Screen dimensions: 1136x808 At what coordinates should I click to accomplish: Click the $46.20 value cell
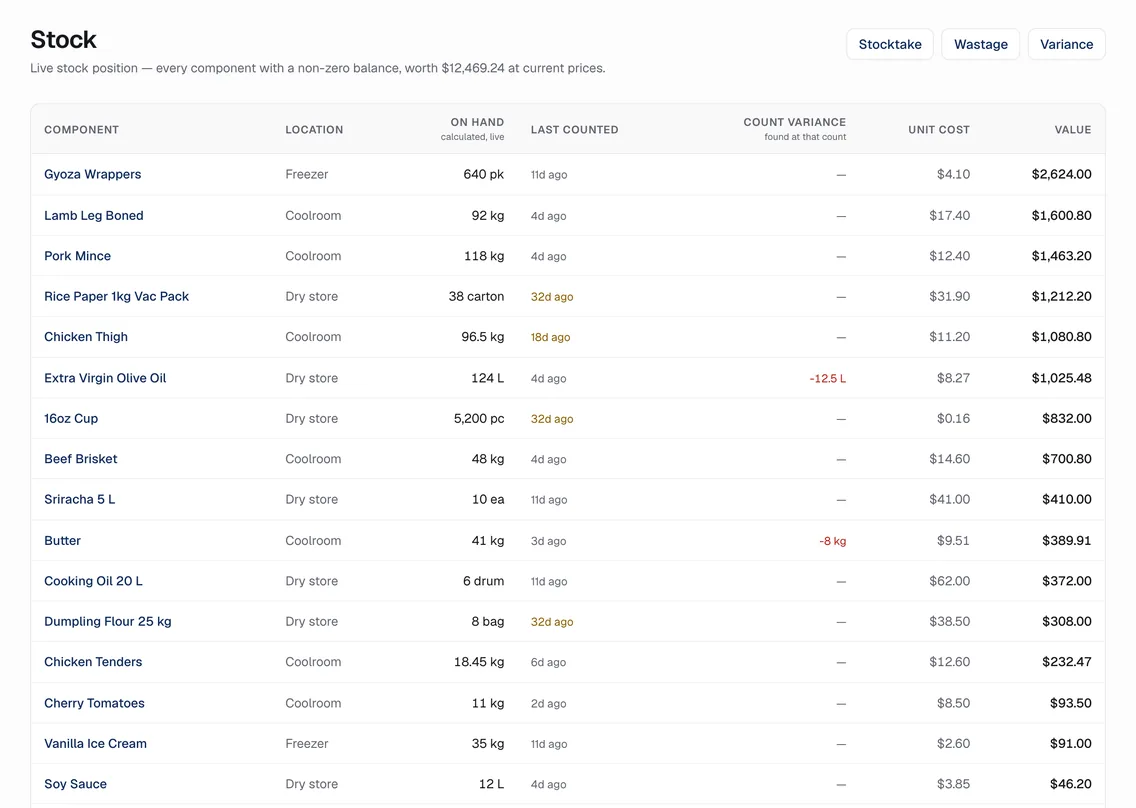1070,785
